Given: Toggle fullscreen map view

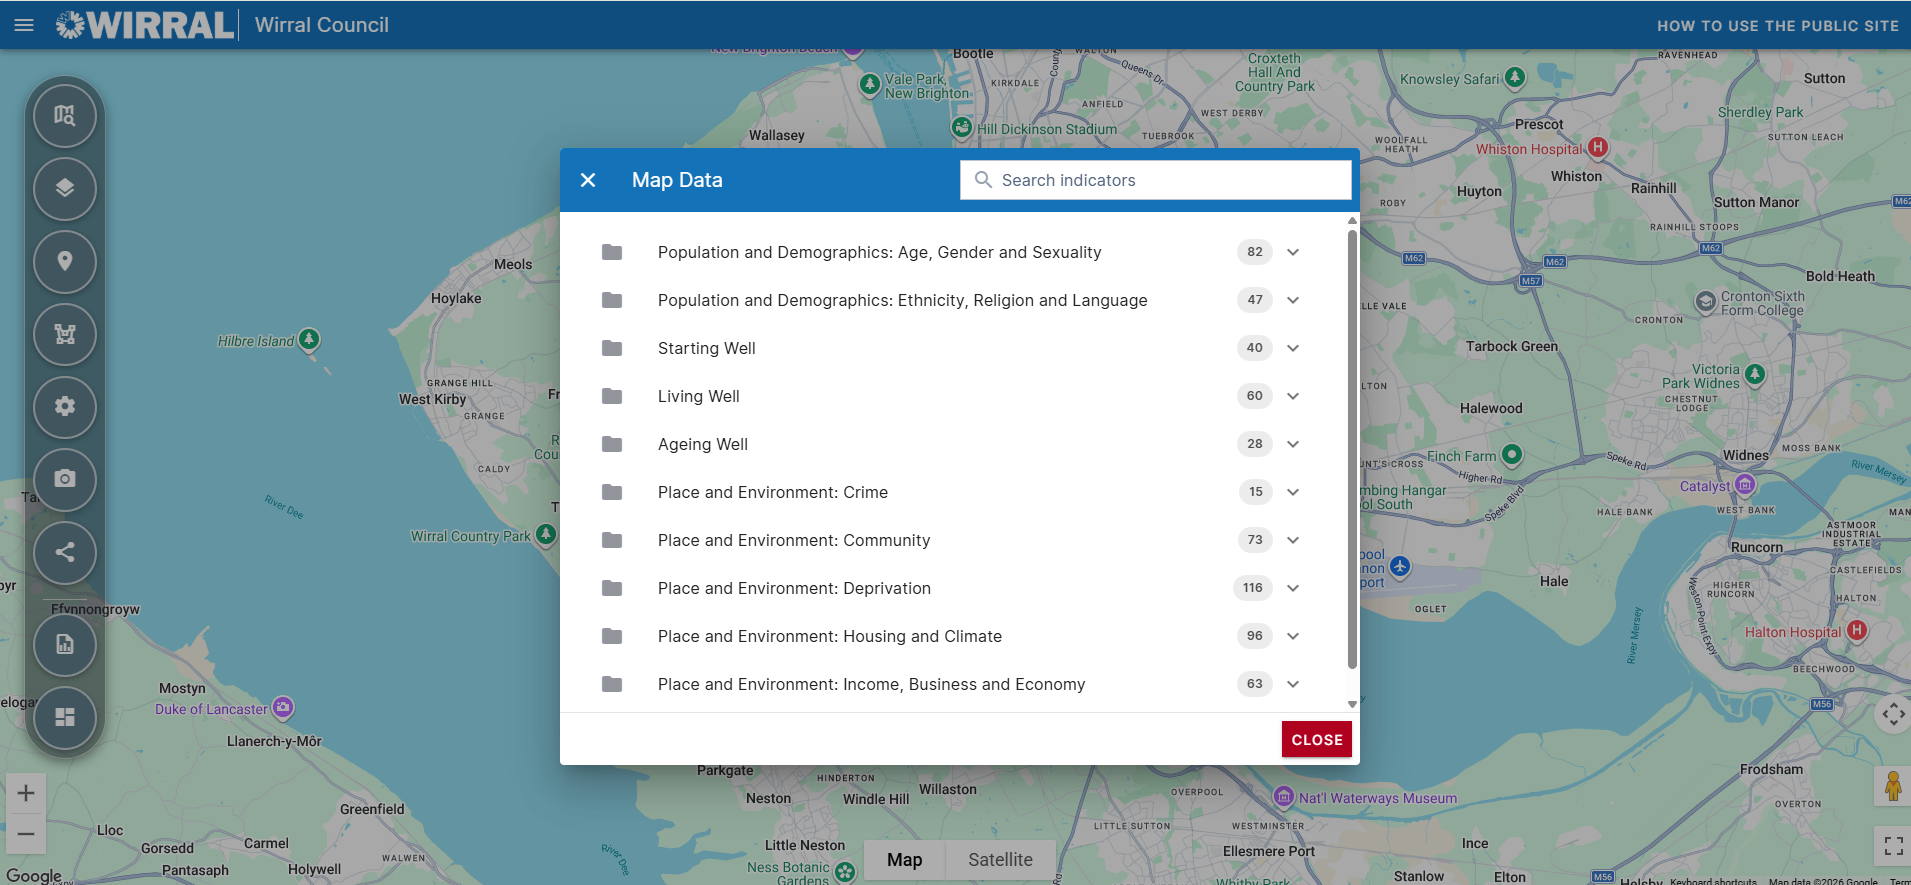Looking at the screenshot, I should (x=1893, y=846).
